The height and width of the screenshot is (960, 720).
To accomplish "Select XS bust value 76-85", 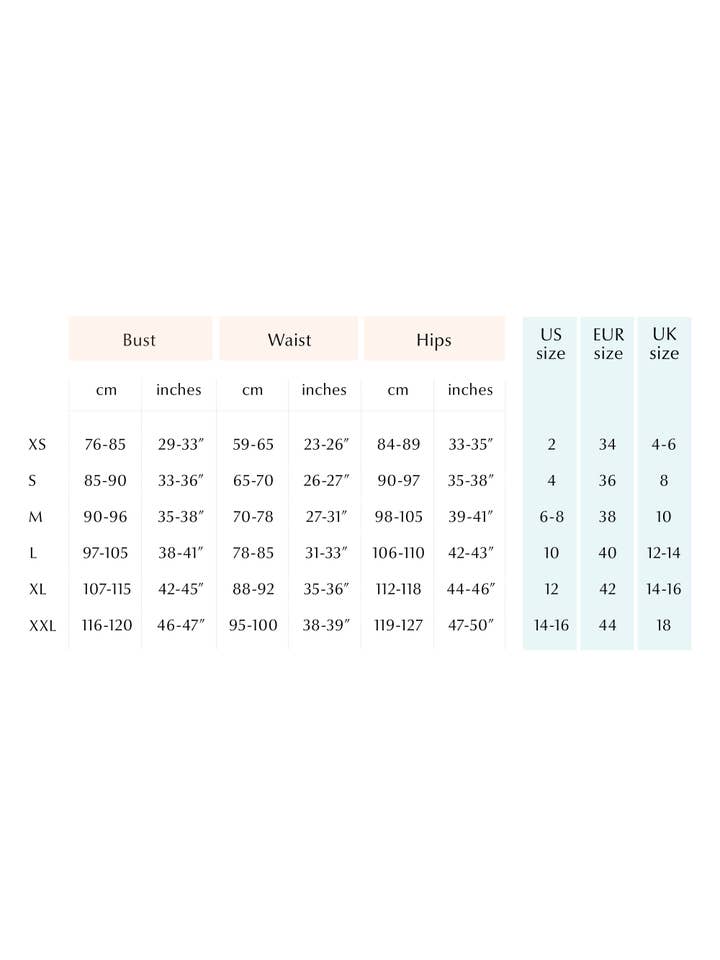I will pyautogui.click(x=106, y=444).
